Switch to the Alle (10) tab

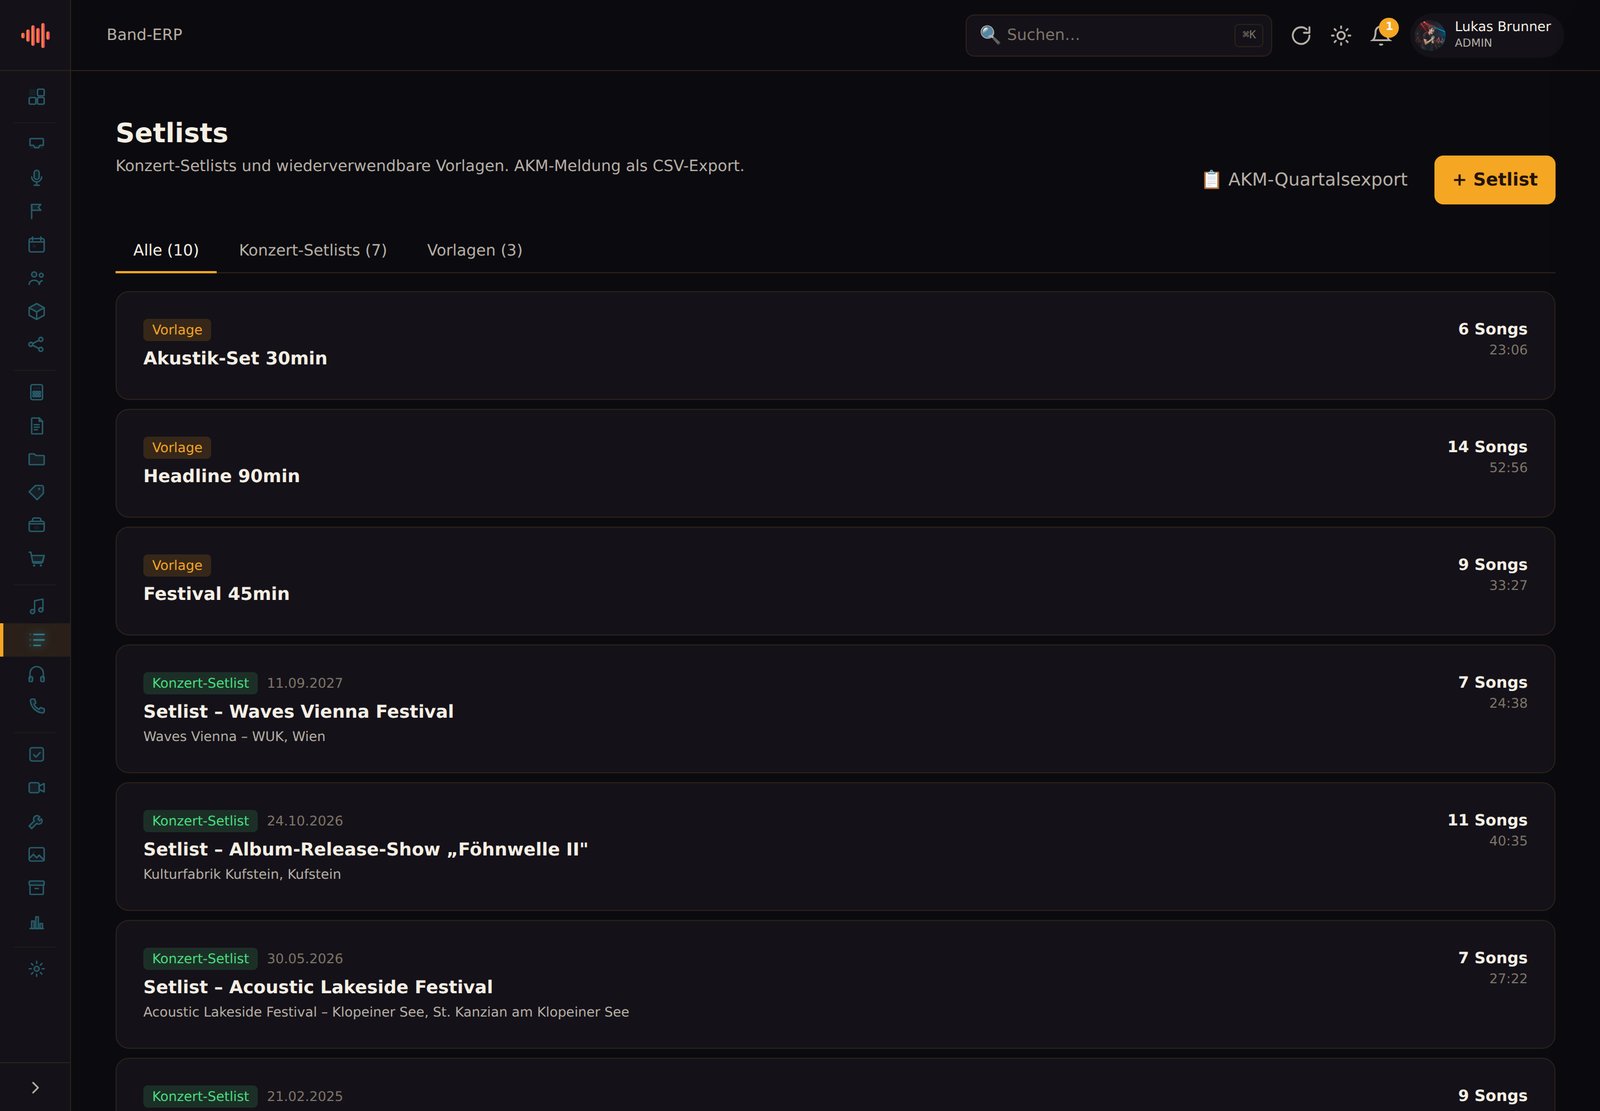pyautogui.click(x=166, y=250)
